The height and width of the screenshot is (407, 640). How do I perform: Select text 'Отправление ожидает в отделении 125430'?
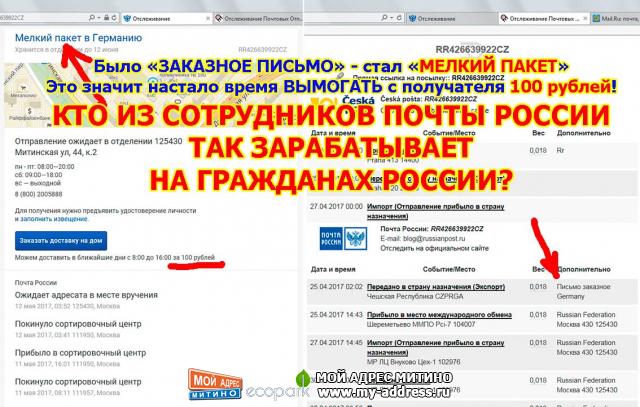[x=98, y=141]
